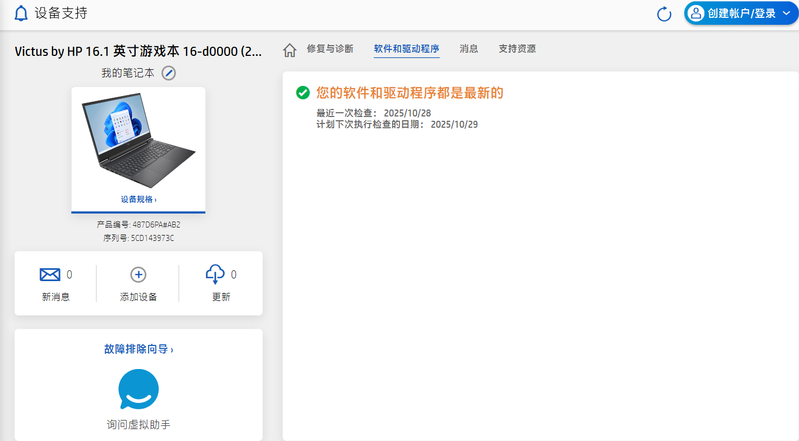The width and height of the screenshot is (799, 441).
Task: Open the 故障排除向导 link
Action: pyautogui.click(x=138, y=349)
